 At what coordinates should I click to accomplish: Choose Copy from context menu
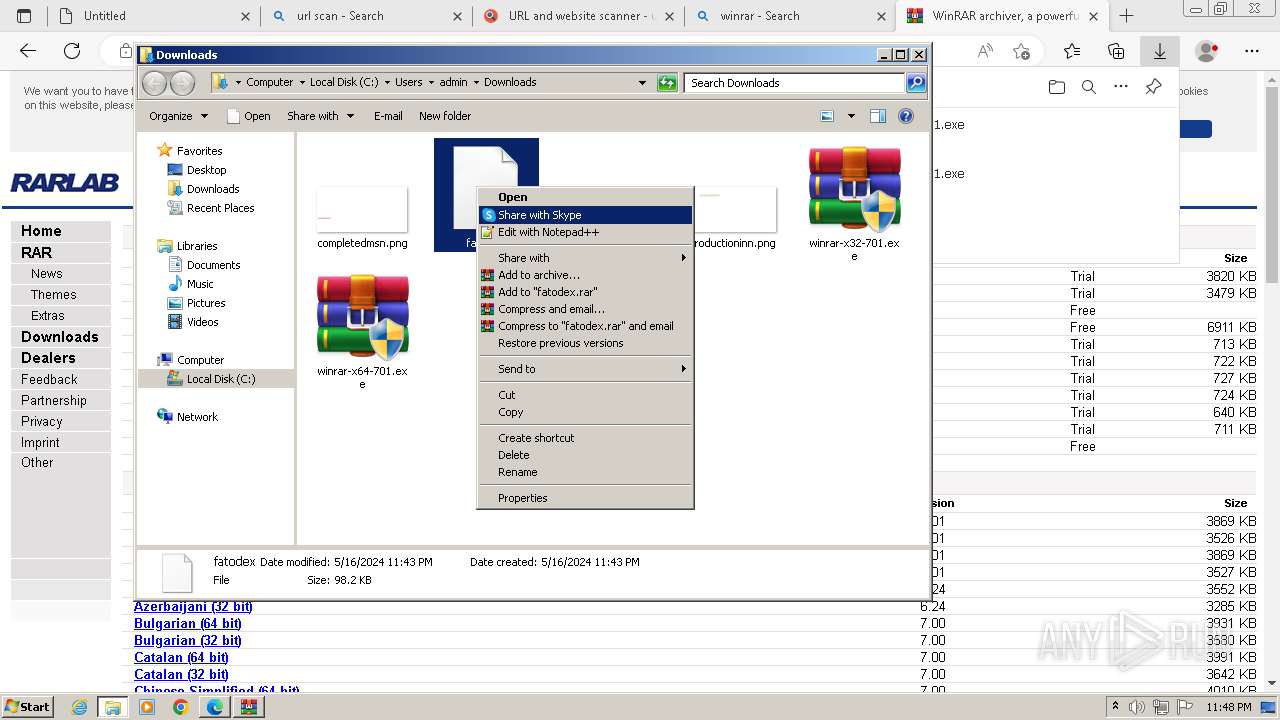[x=585, y=412]
